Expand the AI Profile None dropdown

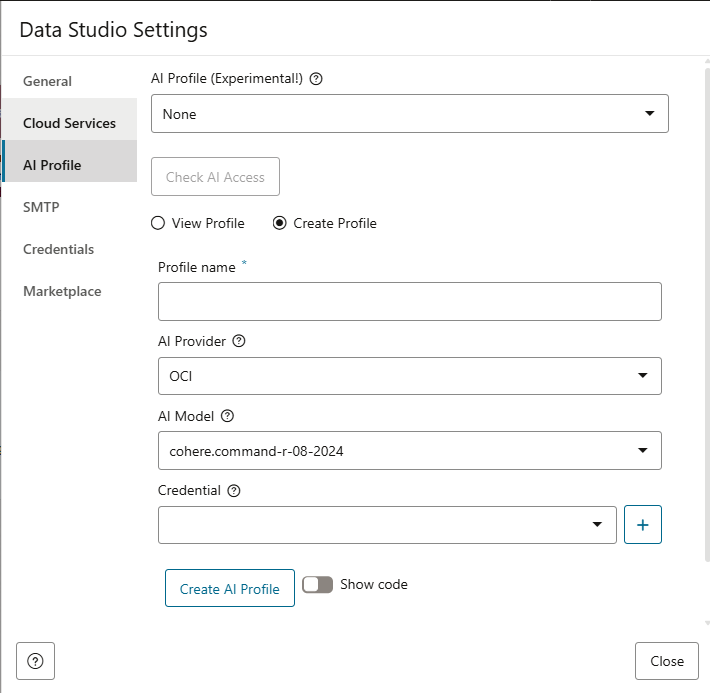pyautogui.click(x=409, y=114)
